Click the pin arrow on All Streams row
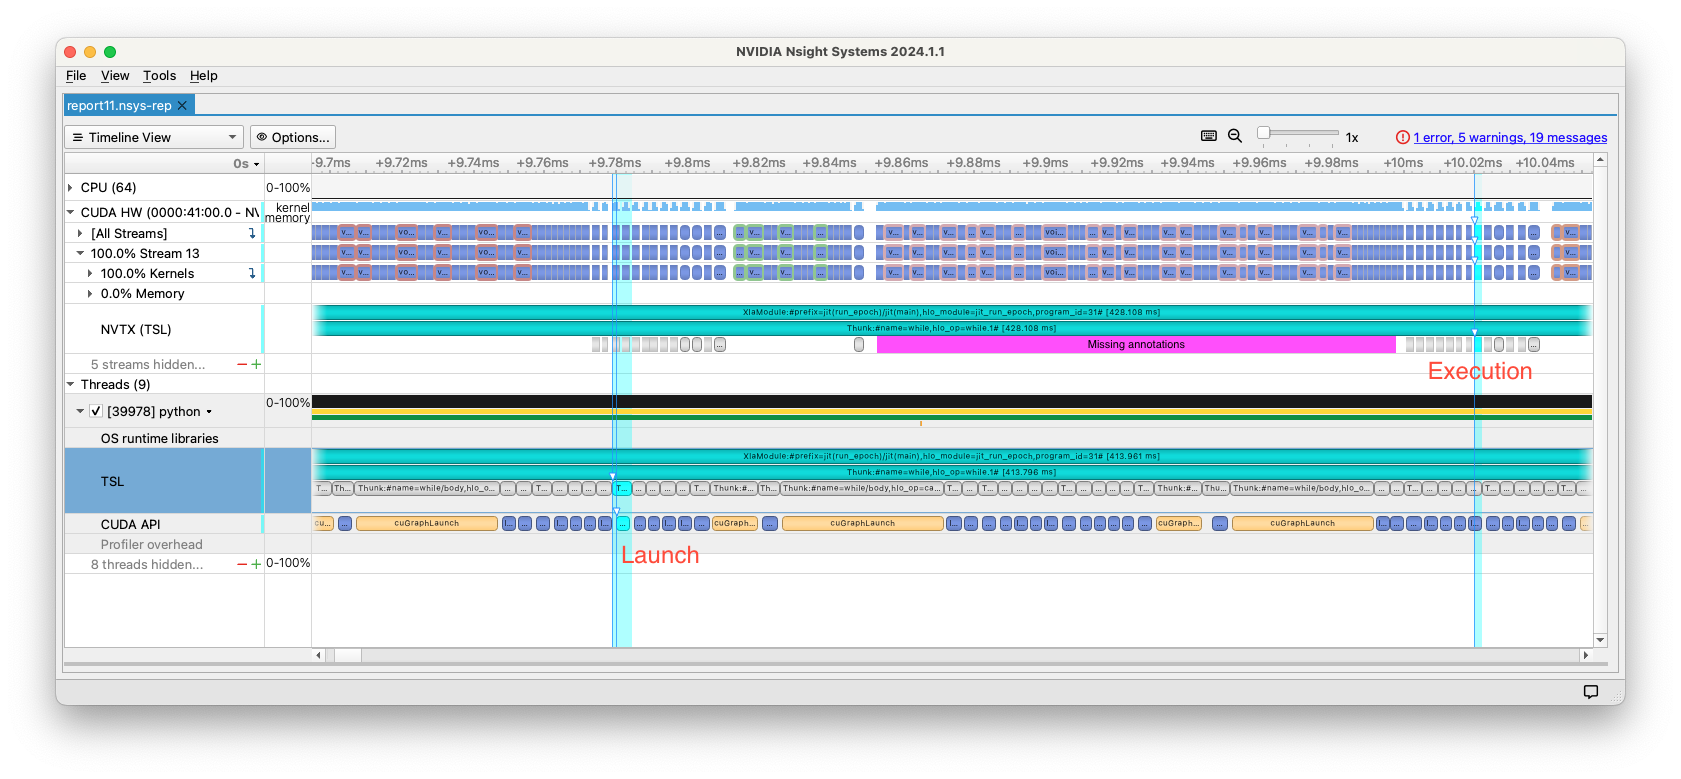 (x=252, y=233)
